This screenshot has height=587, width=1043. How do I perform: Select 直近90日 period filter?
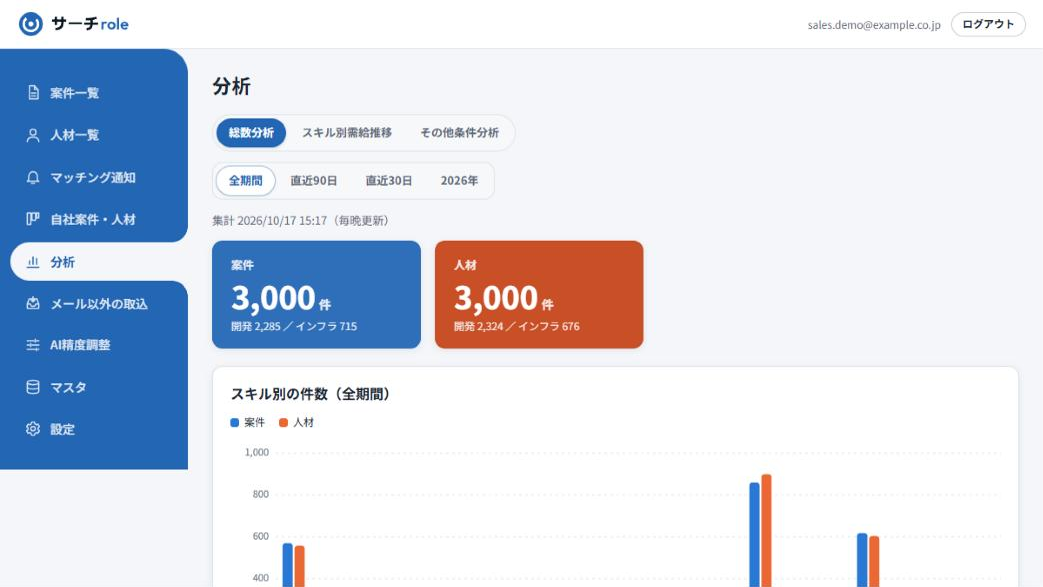click(313, 180)
